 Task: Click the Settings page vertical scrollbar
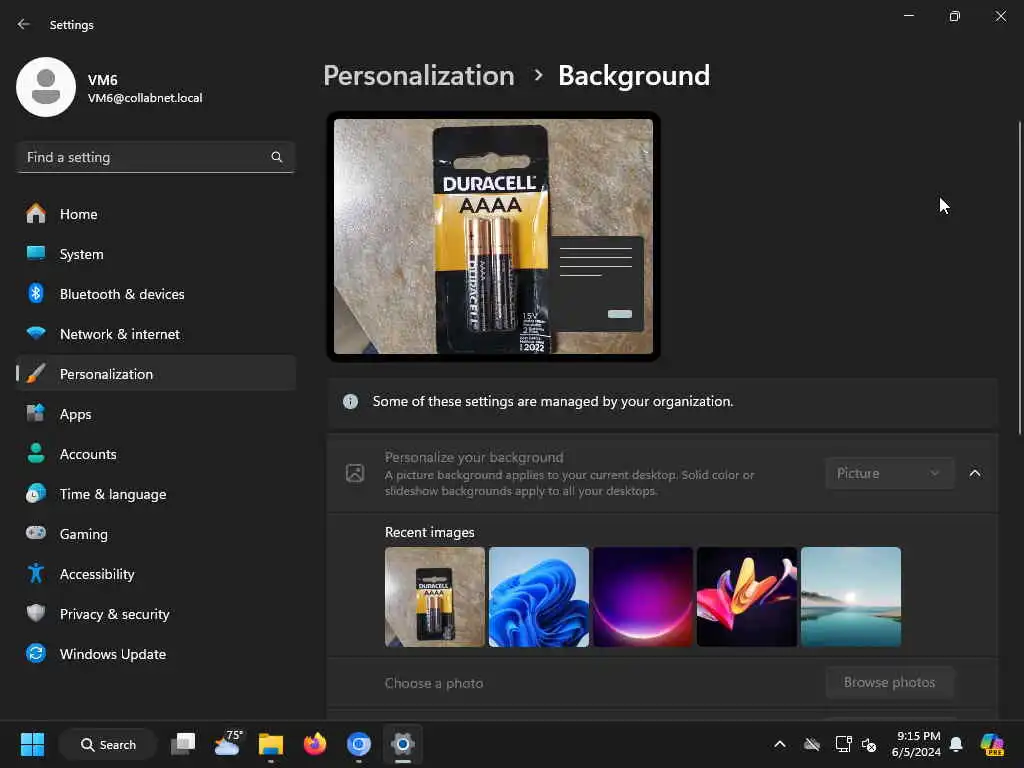1019,278
